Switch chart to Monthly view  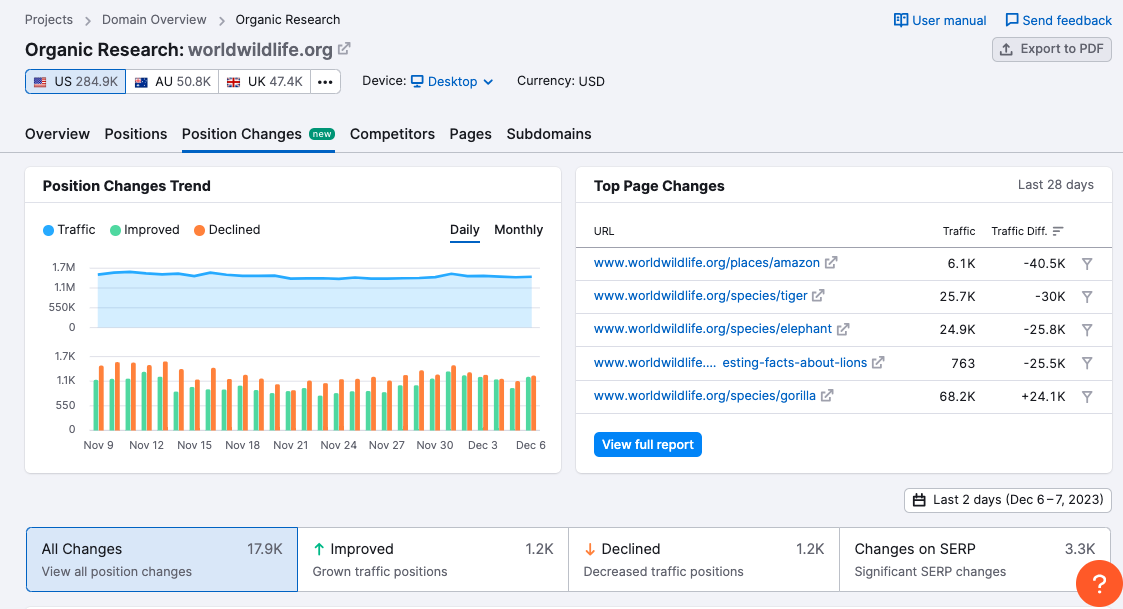[519, 230]
